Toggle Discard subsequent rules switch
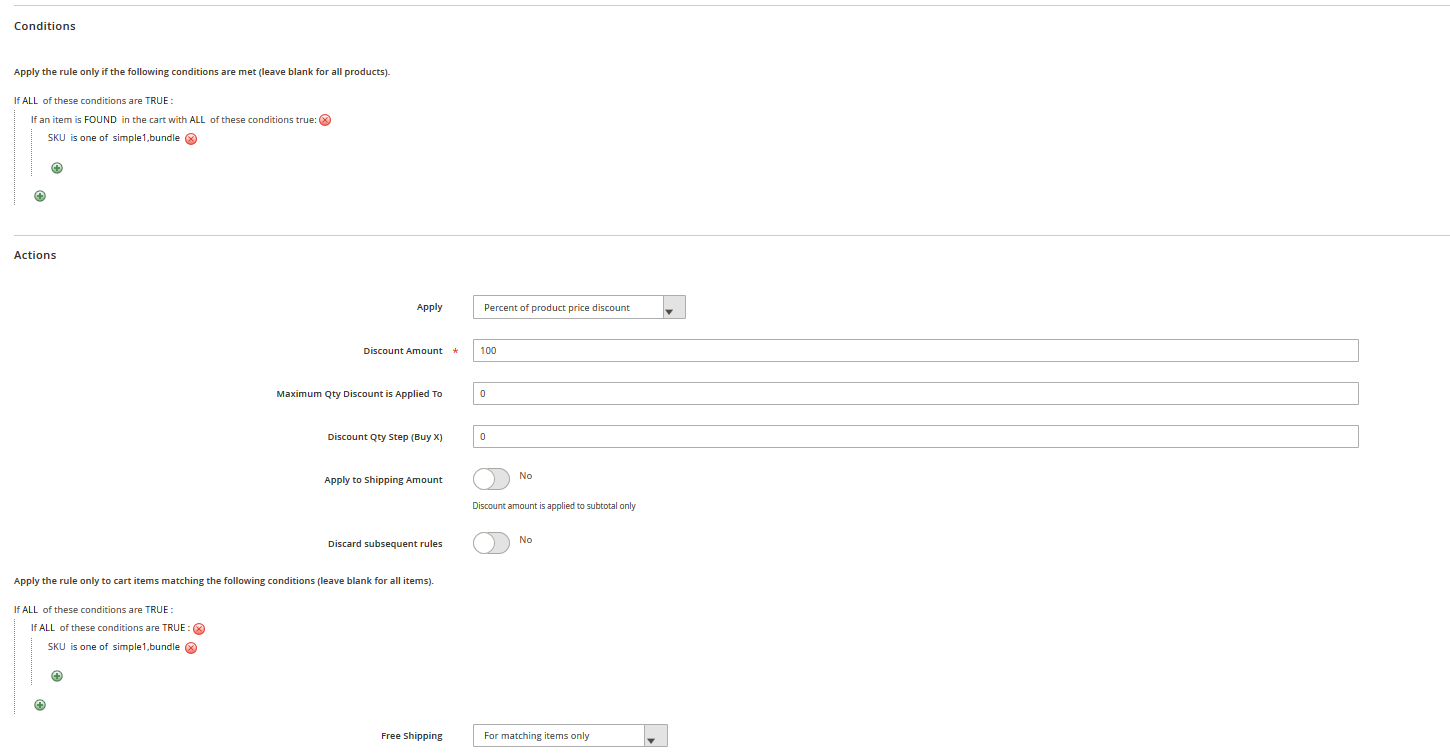Viewport: 1450px width, 754px height. click(x=491, y=543)
